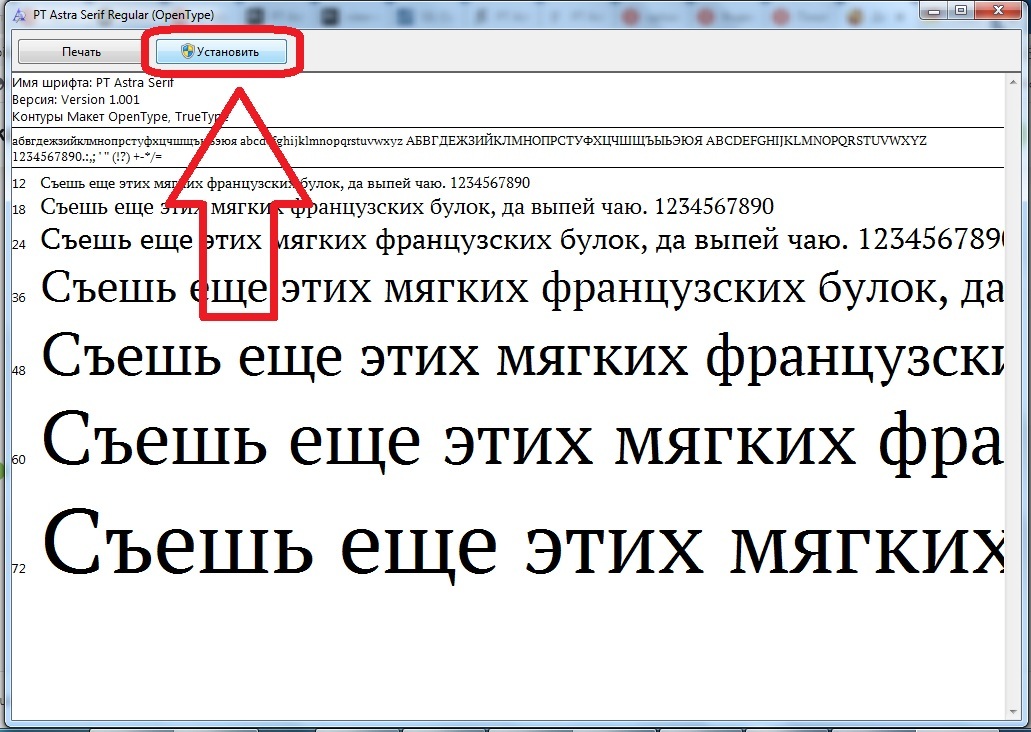The height and width of the screenshot is (732, 1031).
Task: Click the 12-point sample sentence
Action: pos(285,183)
